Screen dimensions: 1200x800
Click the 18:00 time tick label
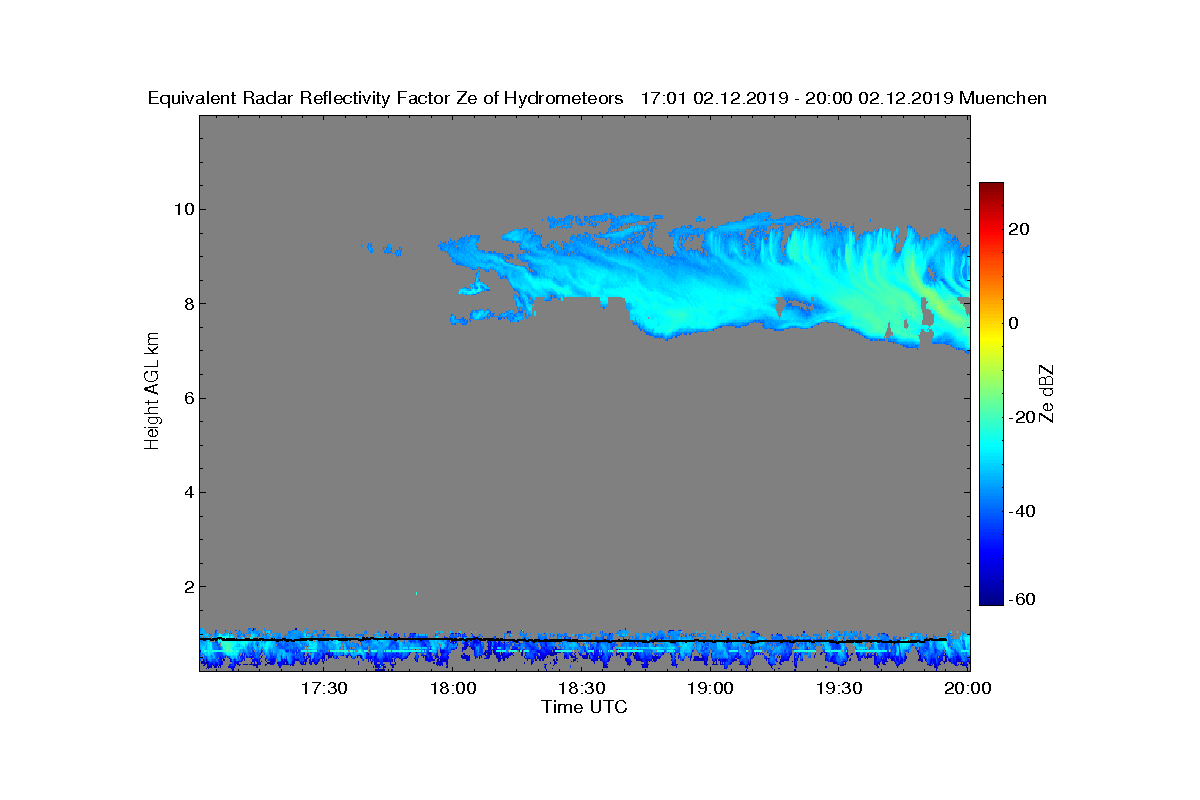coord(453,689)
